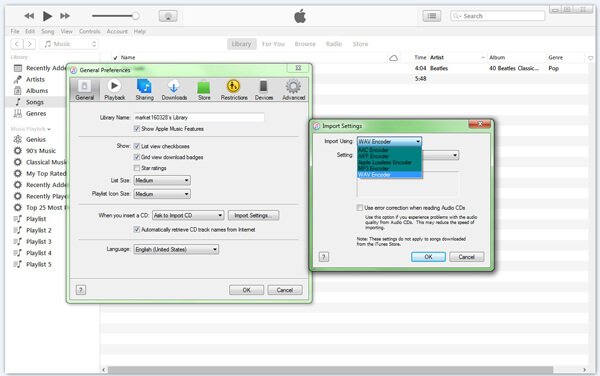
Task: Open the Account menu
Action: point(117,31)
